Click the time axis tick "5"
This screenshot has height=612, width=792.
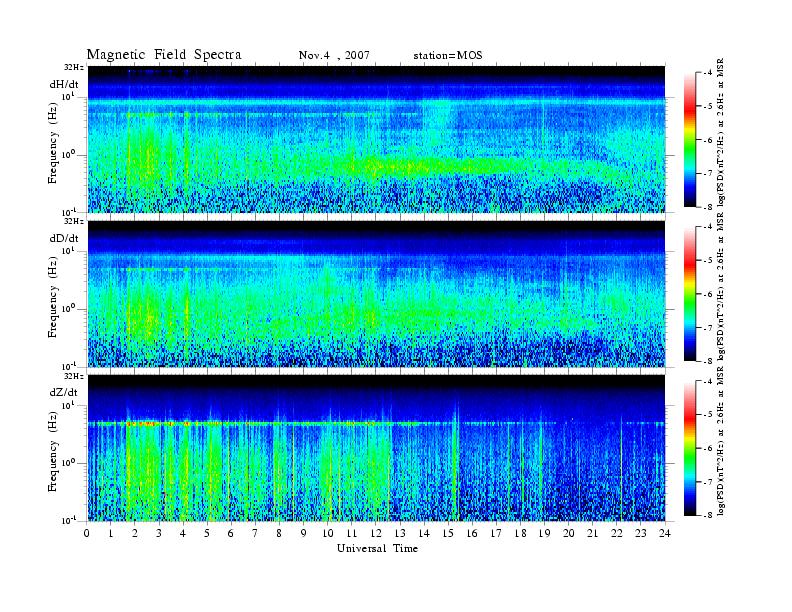tap(207, 533)
